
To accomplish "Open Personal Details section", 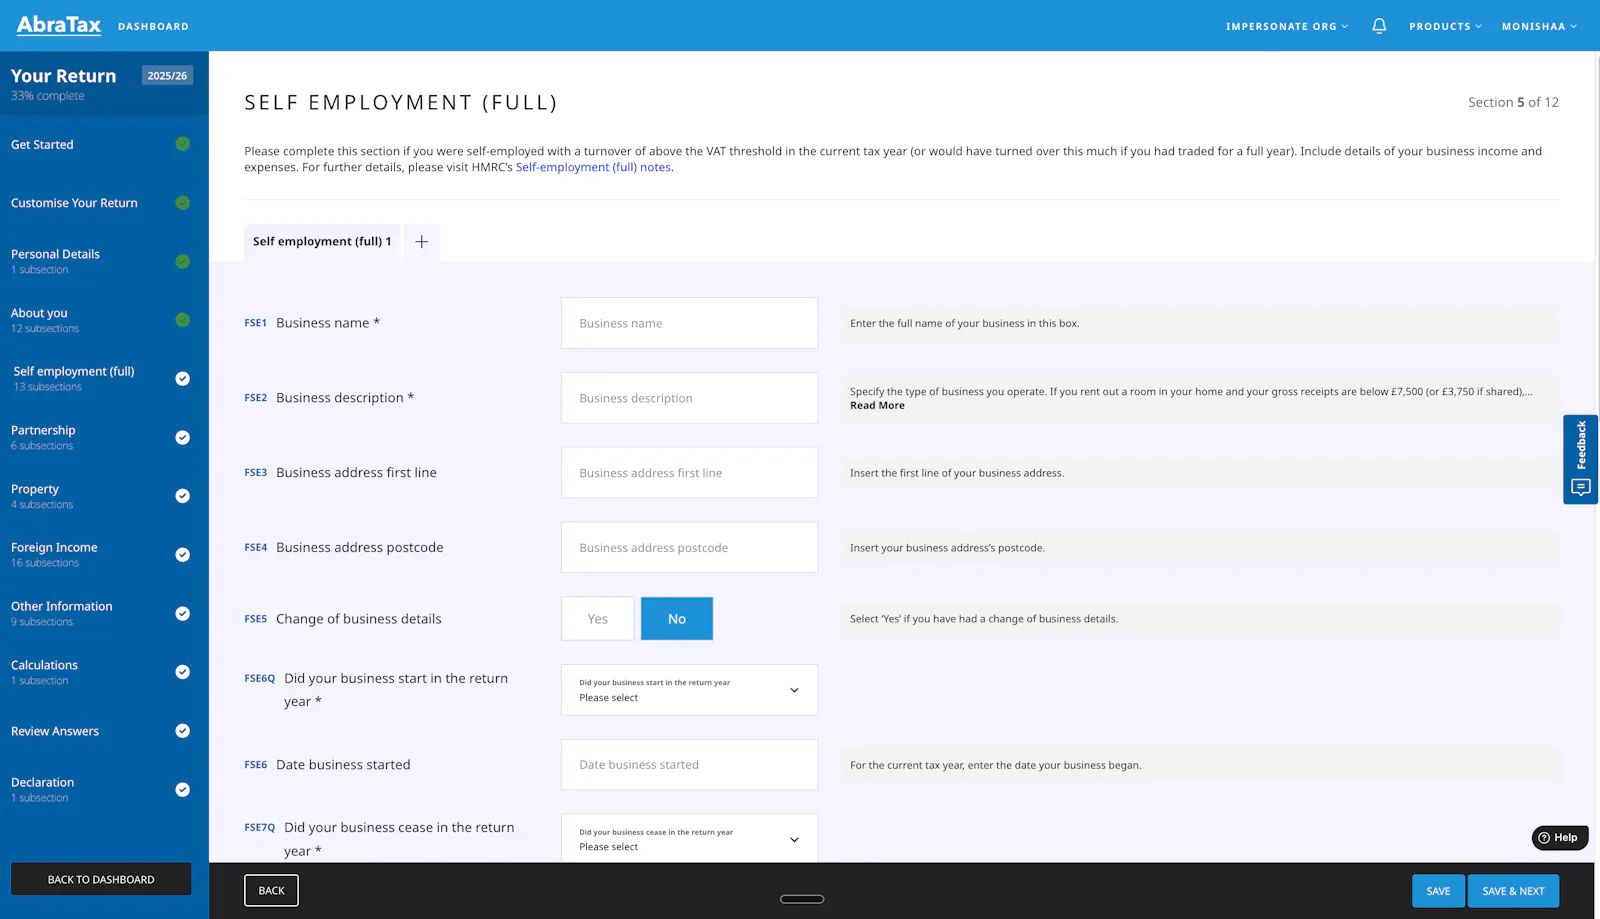I will 55,261.
